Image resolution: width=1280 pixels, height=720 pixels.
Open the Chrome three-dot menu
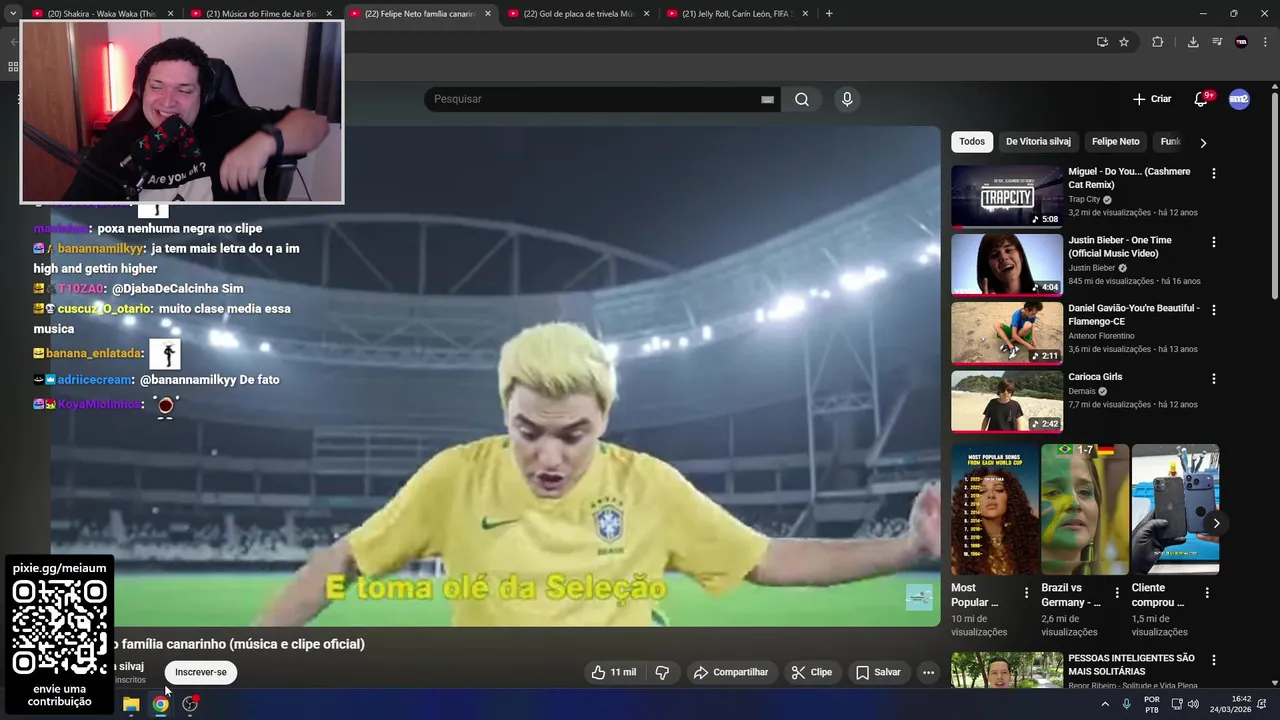1266,42
